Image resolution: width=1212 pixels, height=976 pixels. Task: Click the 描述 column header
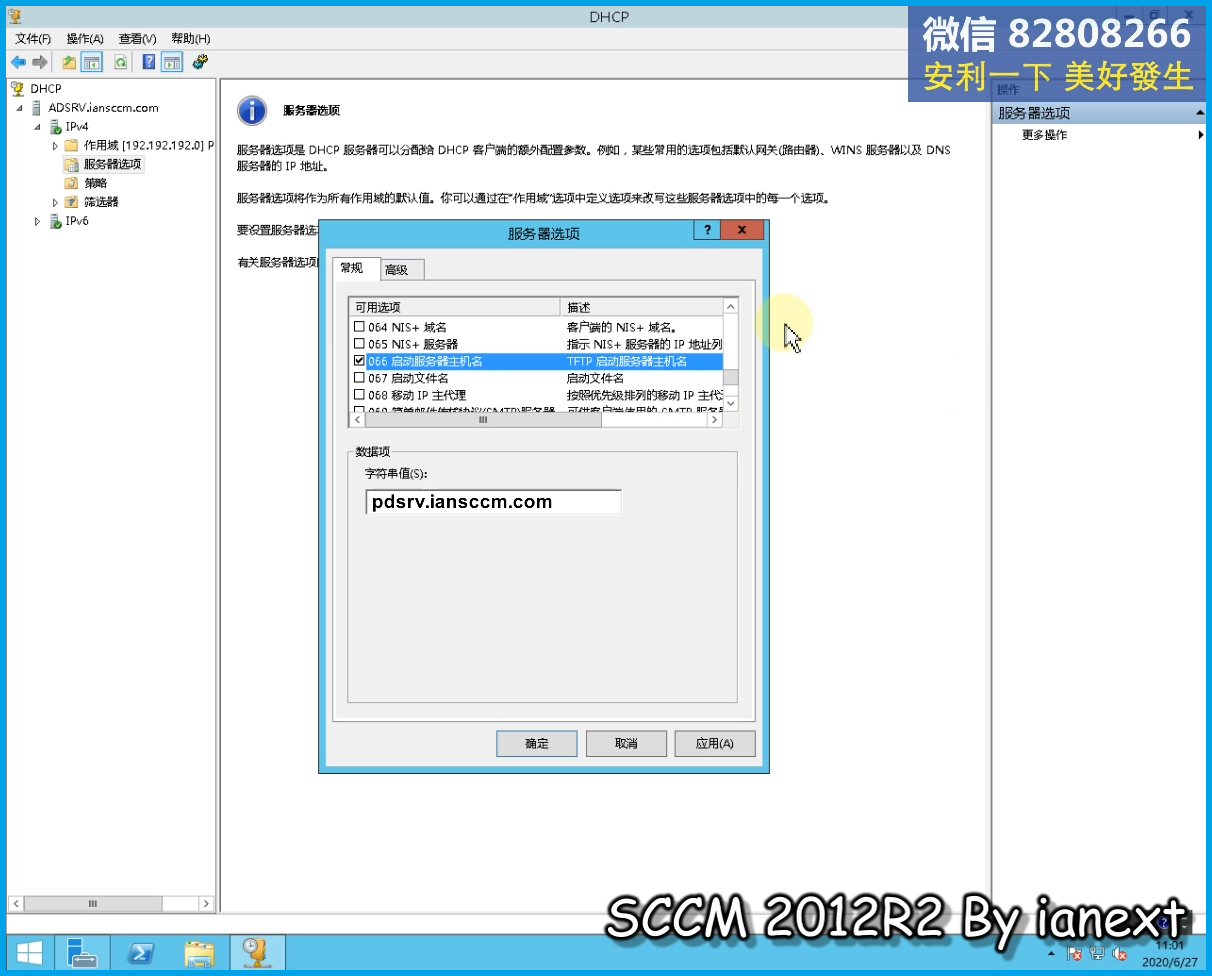[x=641, y=307]
